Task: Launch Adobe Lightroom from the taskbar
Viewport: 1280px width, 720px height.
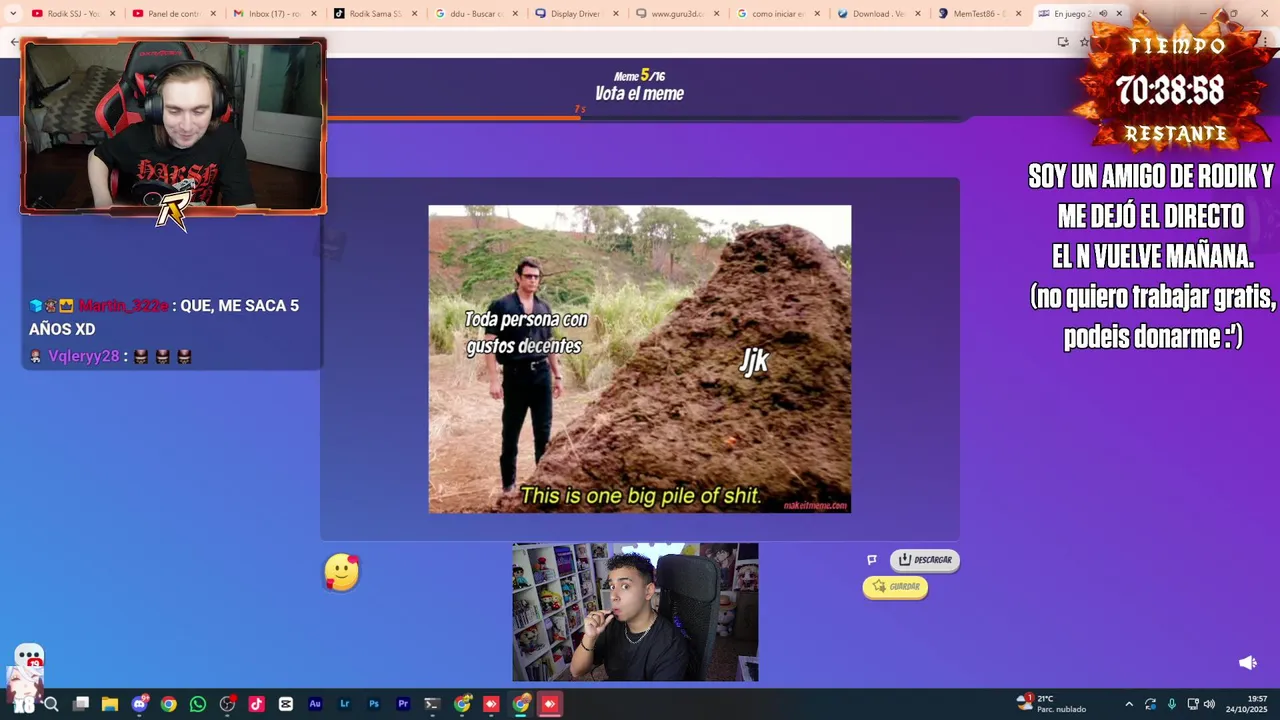Action: tap(344, 704)
